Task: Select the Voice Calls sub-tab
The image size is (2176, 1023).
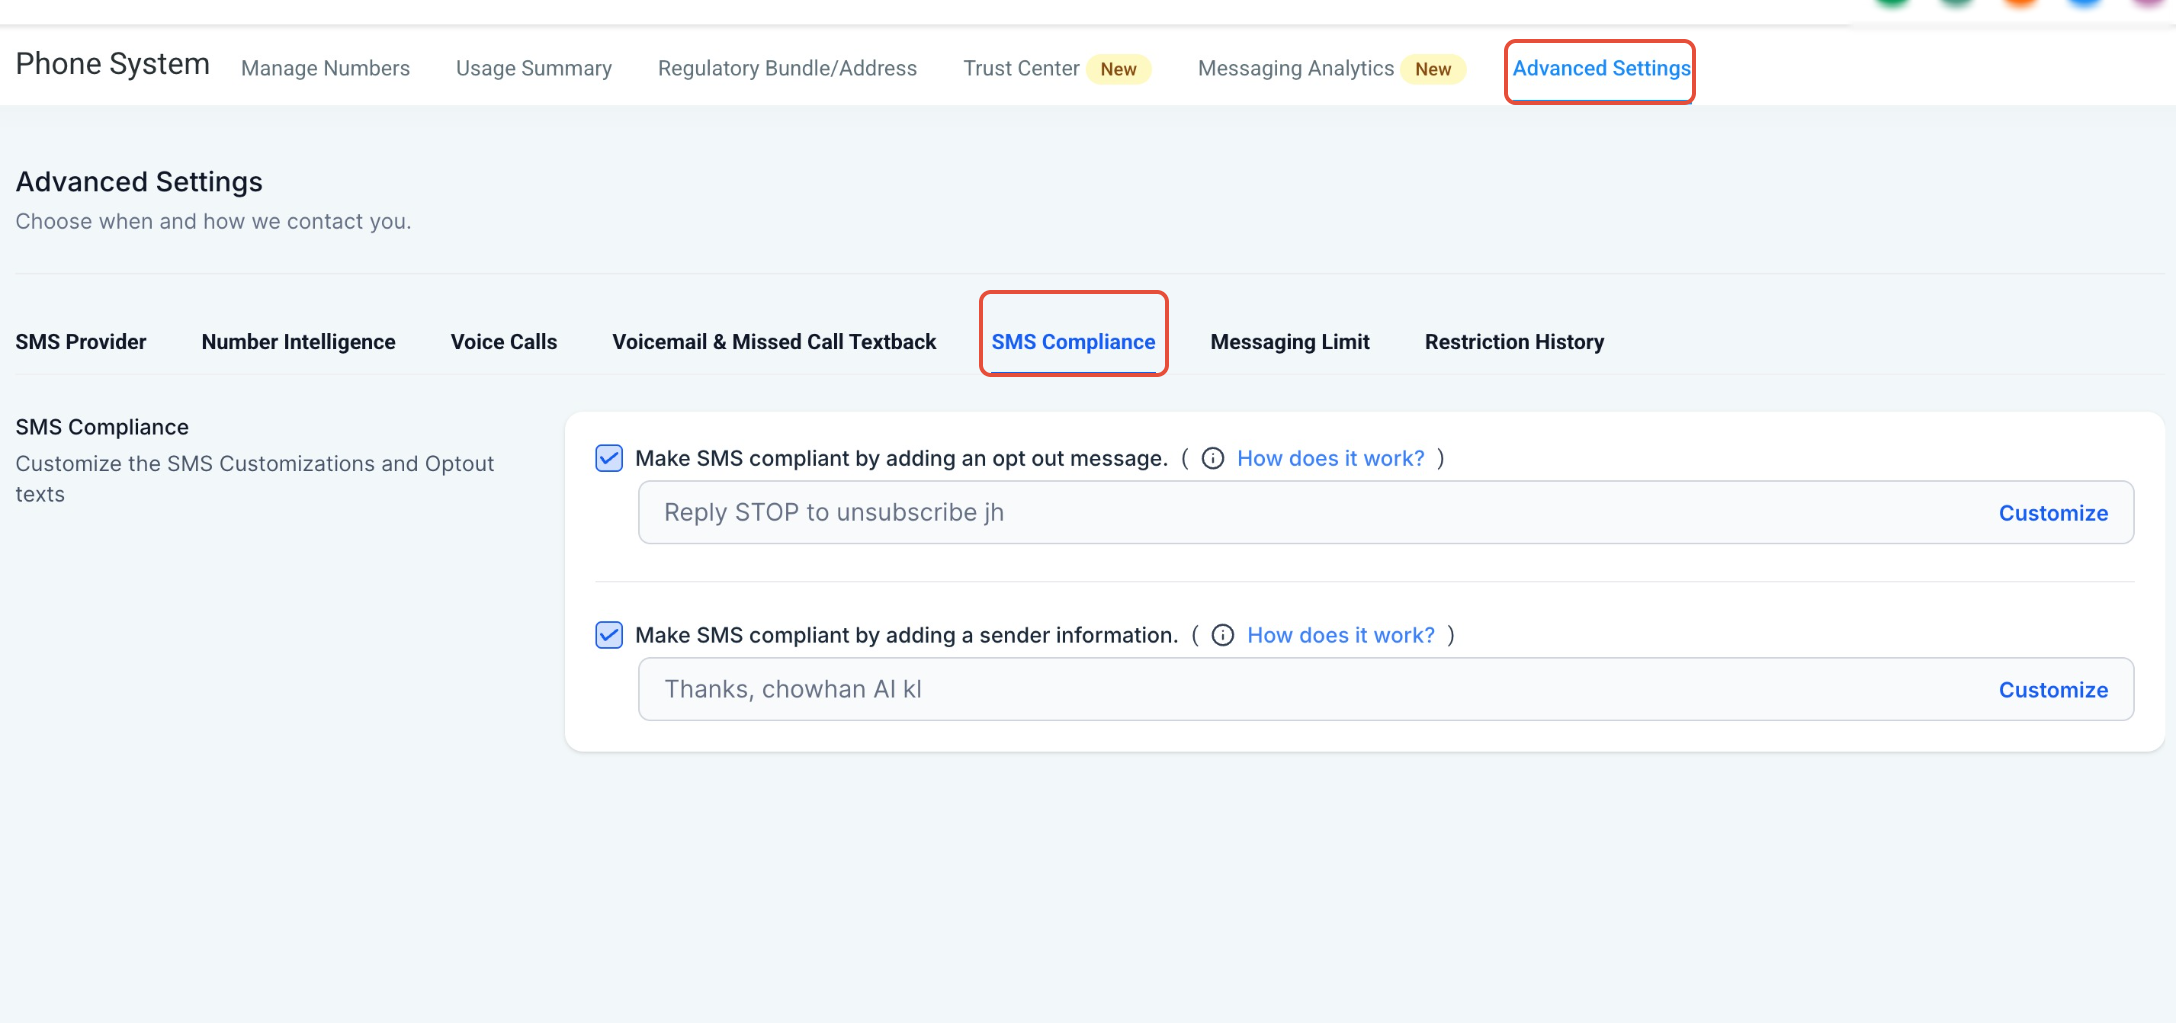Action: click(x=504, y=342)
